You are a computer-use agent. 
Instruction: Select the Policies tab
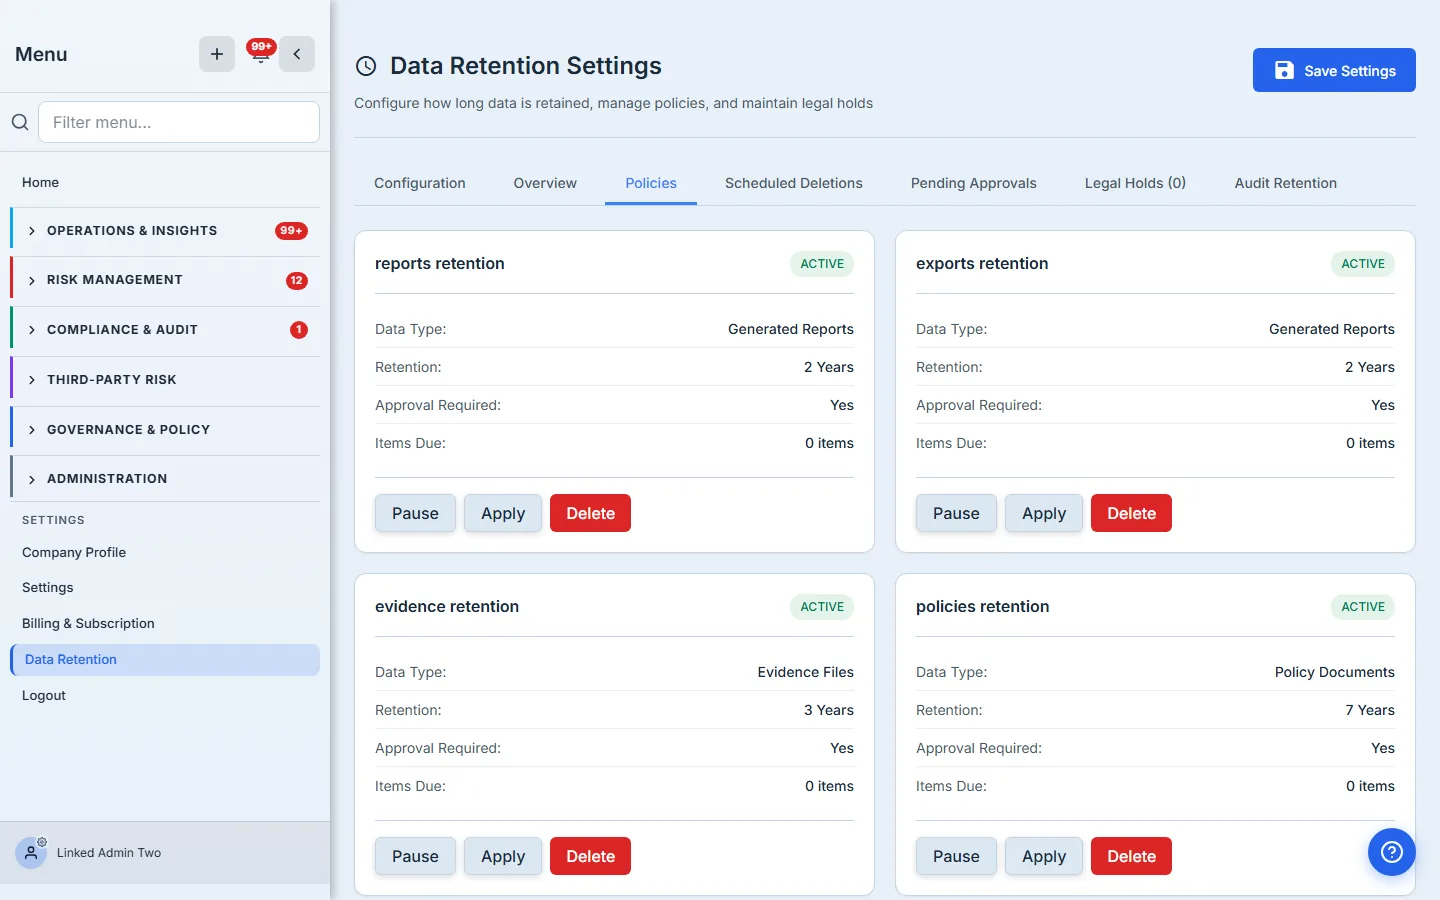(x=651, y=183)
